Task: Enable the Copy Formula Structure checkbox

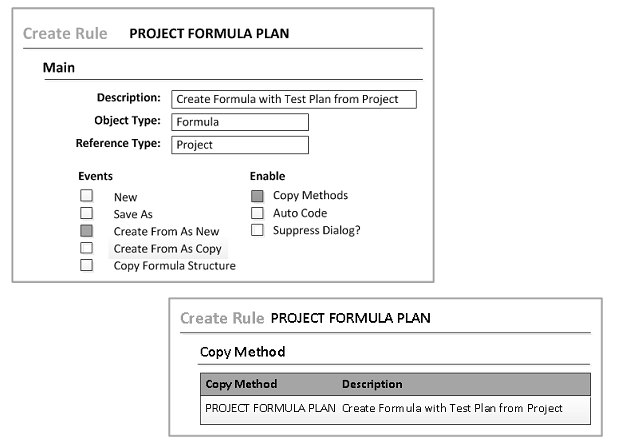Action: pyautogui.click(x=87, y=265)
